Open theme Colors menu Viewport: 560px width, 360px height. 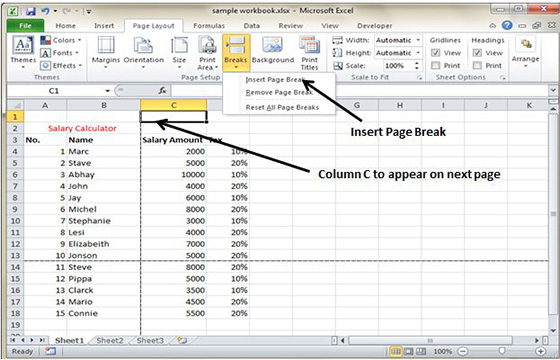click(x=61, y=40)
